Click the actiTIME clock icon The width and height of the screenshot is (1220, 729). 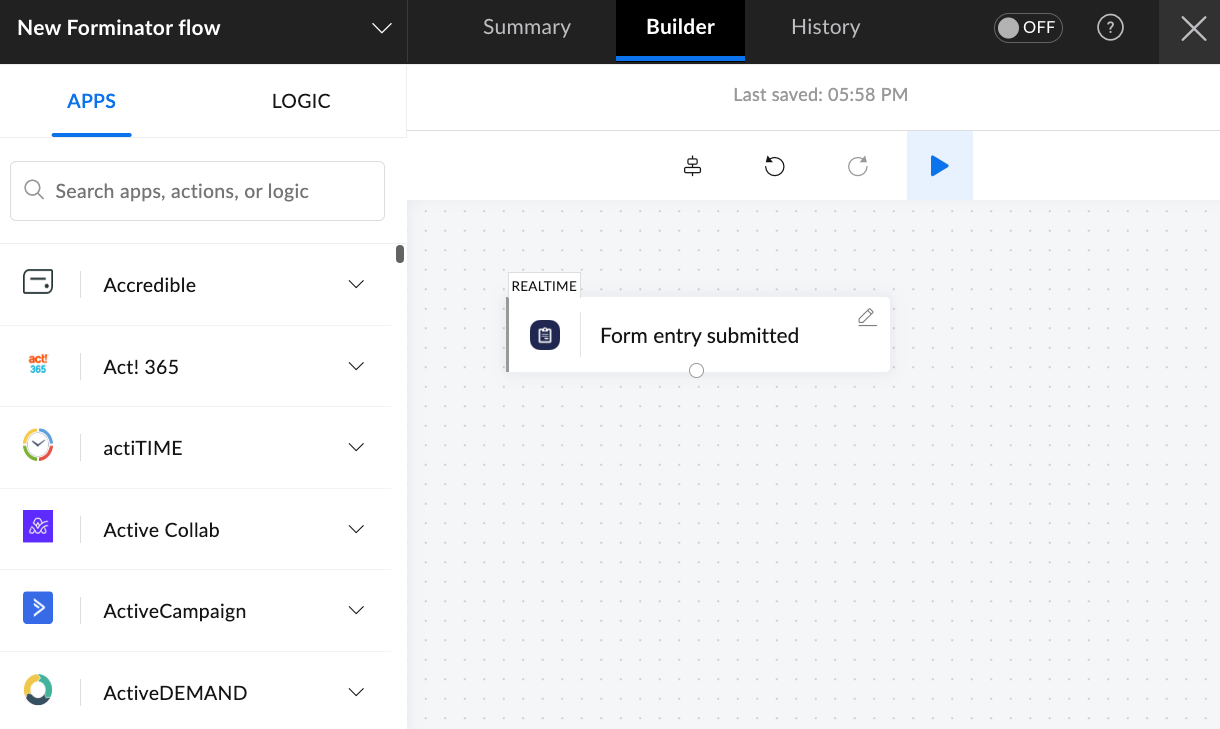point(38,445)
